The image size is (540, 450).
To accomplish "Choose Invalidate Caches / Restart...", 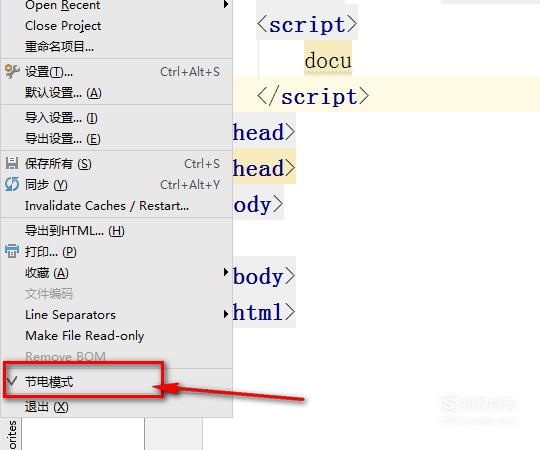I will [107, 206].
